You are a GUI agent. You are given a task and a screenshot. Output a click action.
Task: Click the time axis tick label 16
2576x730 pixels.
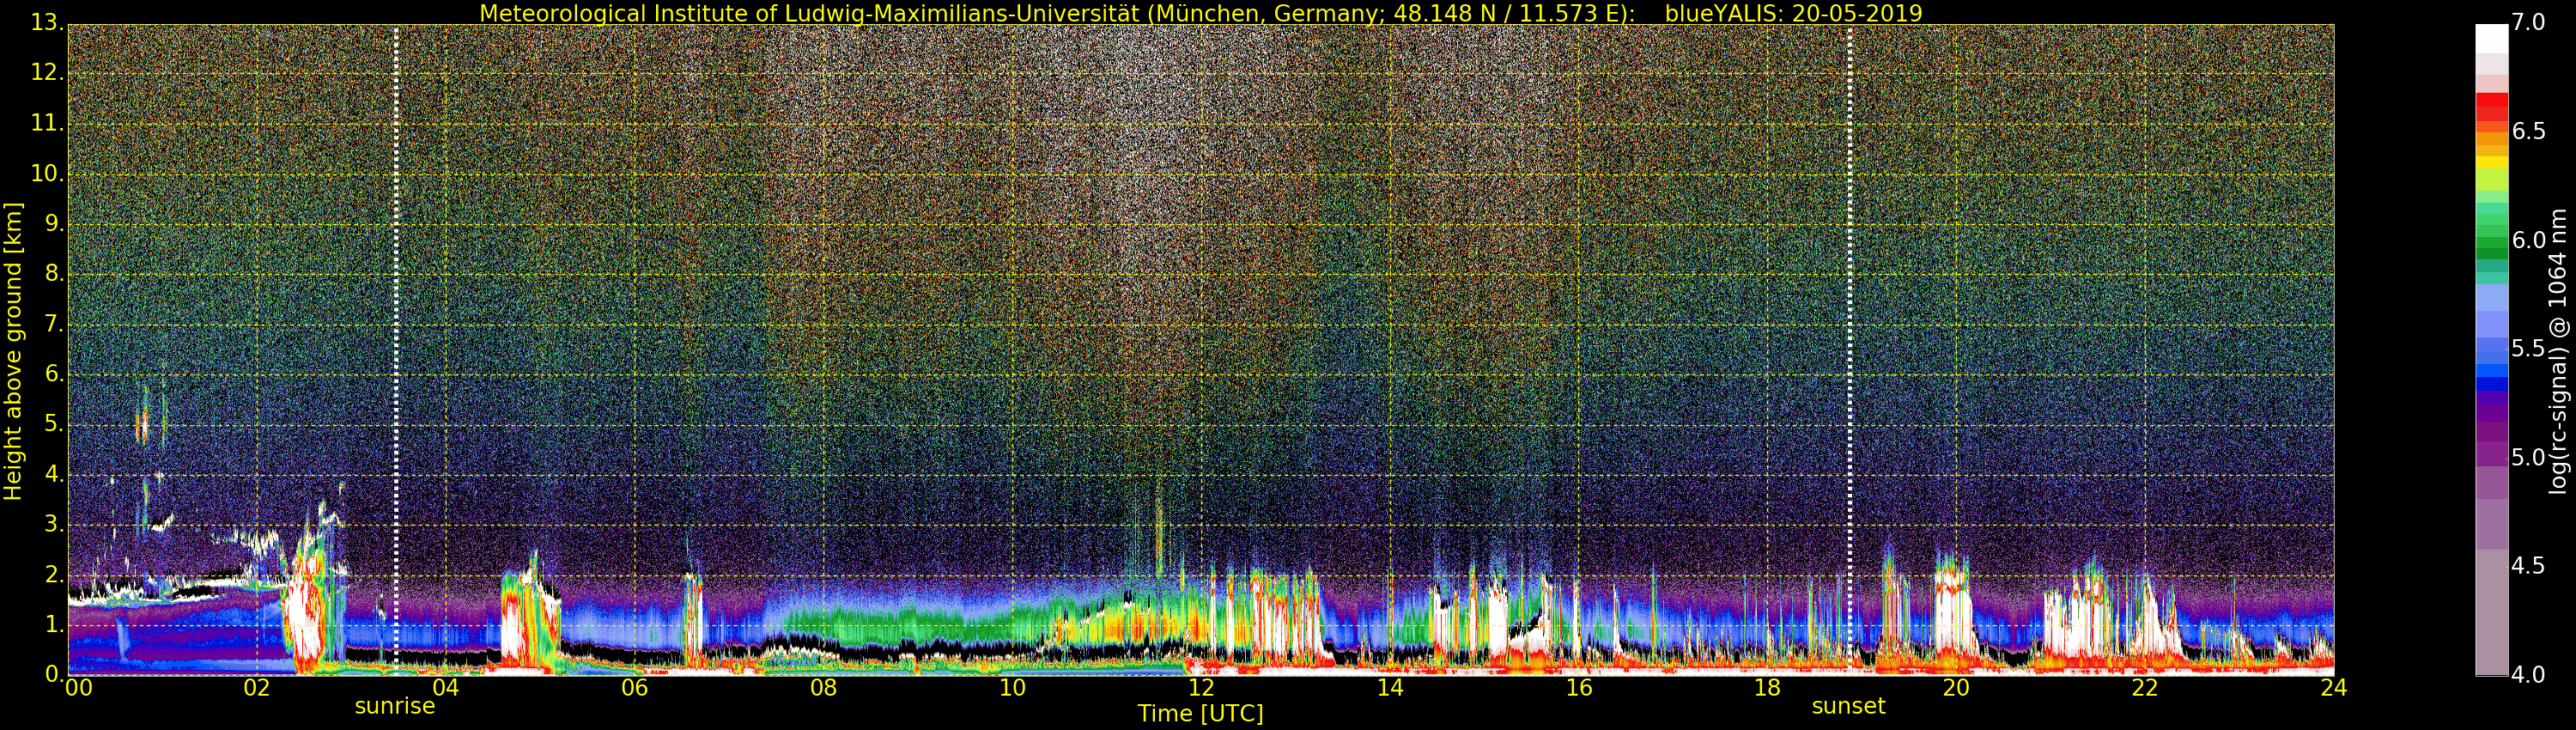pos(1579,687)
